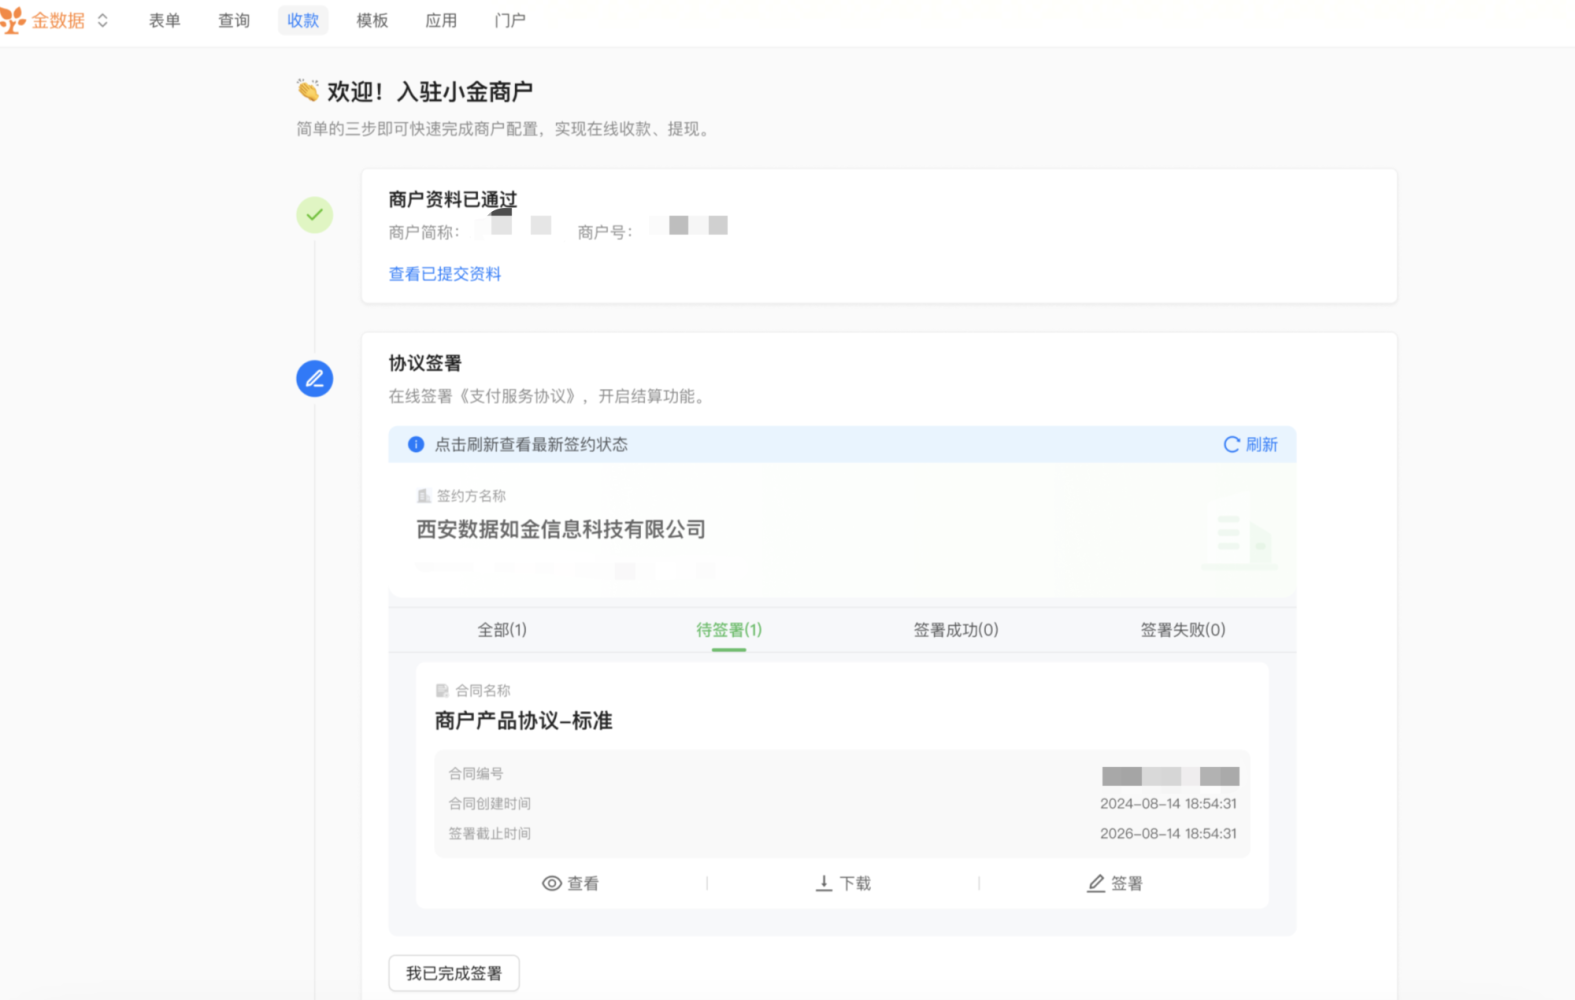Select the 收款 menu item

click(303, 20)
